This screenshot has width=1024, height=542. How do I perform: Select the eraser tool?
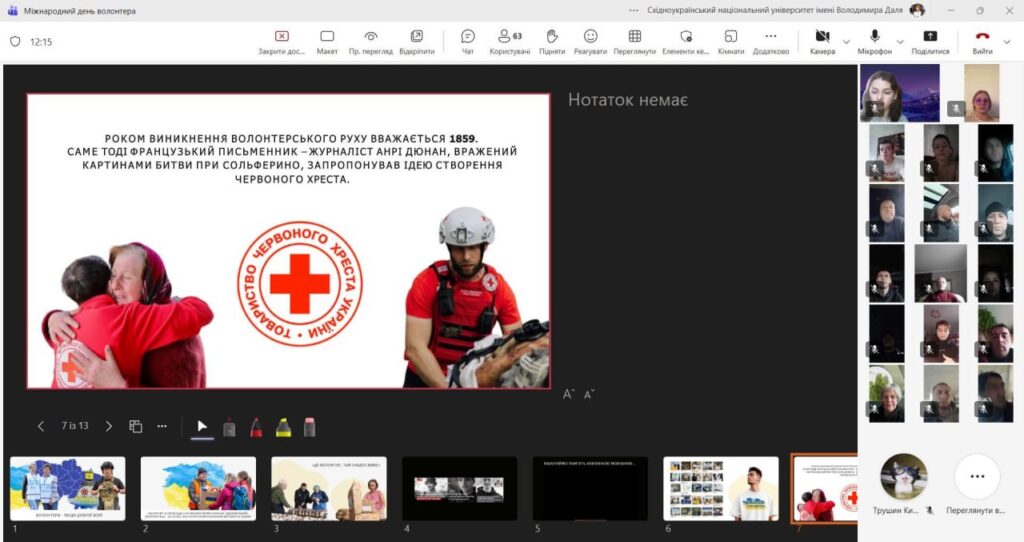[309, 427]
